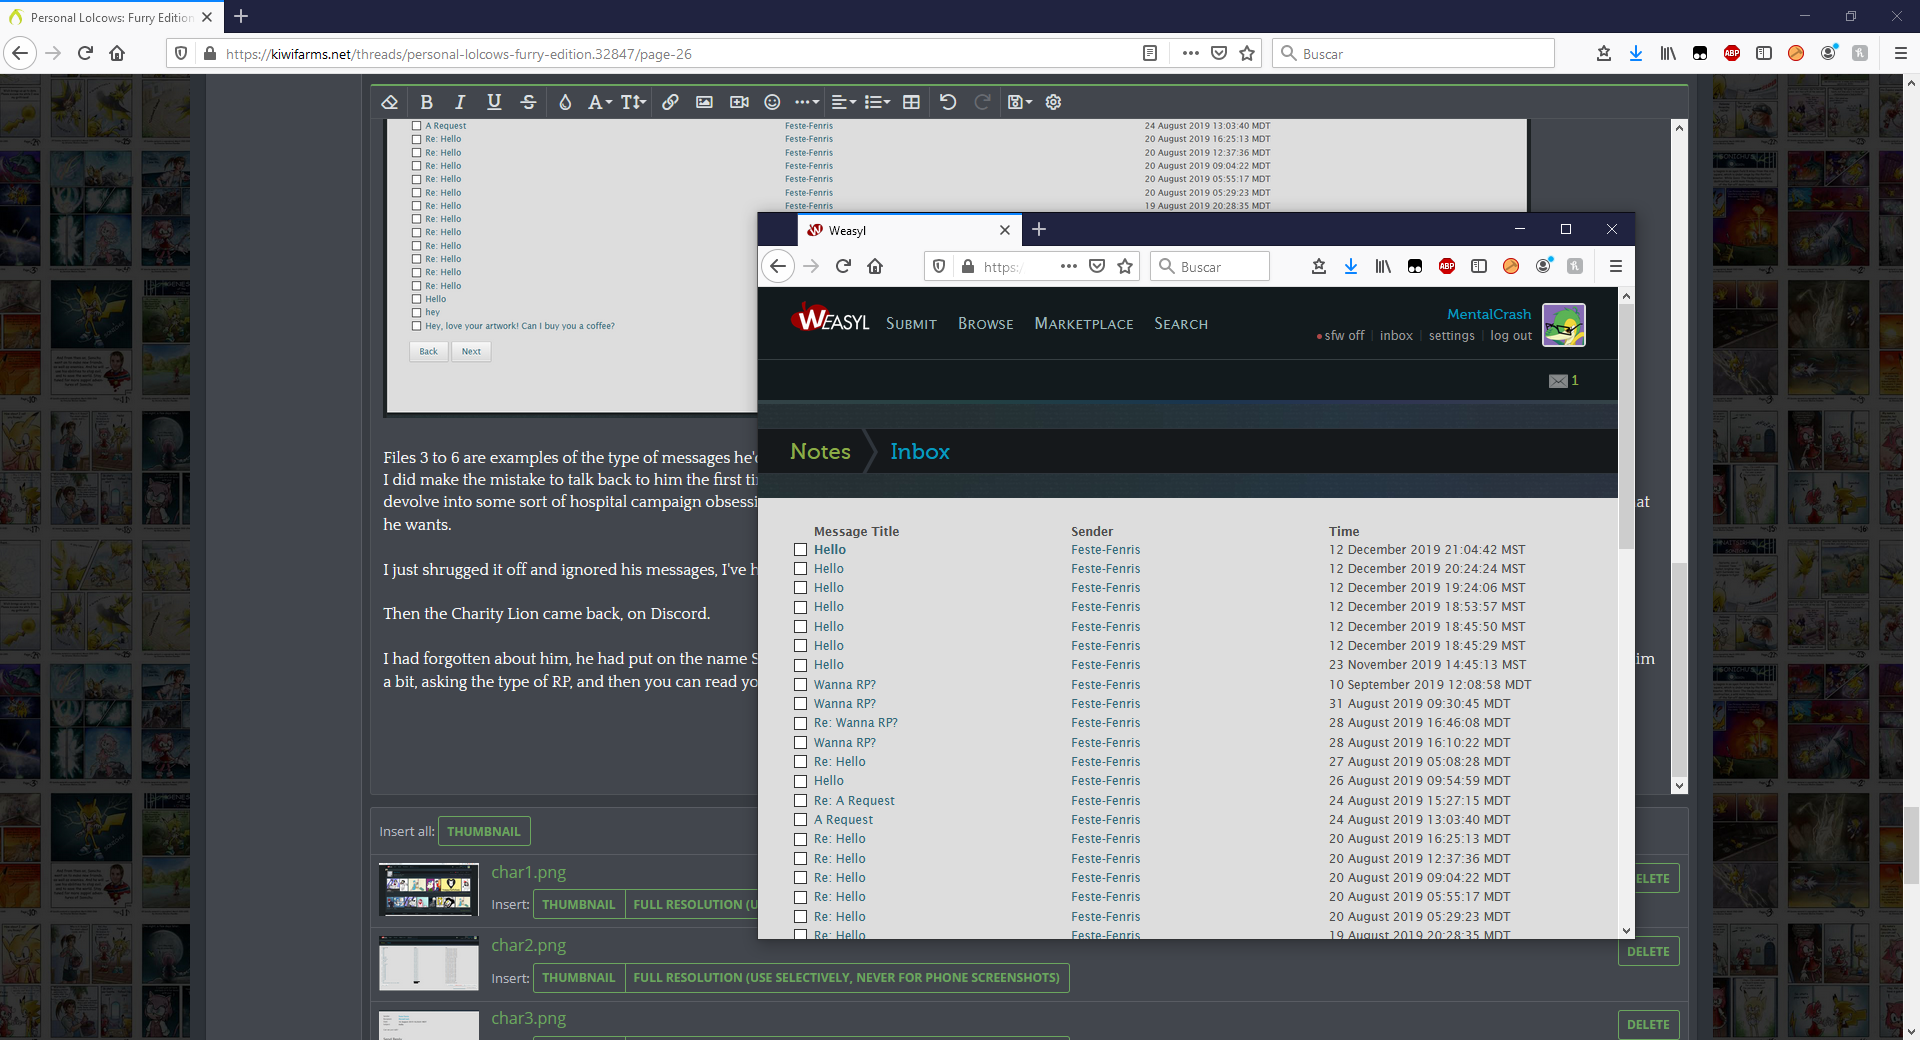Screen dimensions: 1920x1040
Task: Reload the Kiwi Farms page
Action: coord(85,54)
